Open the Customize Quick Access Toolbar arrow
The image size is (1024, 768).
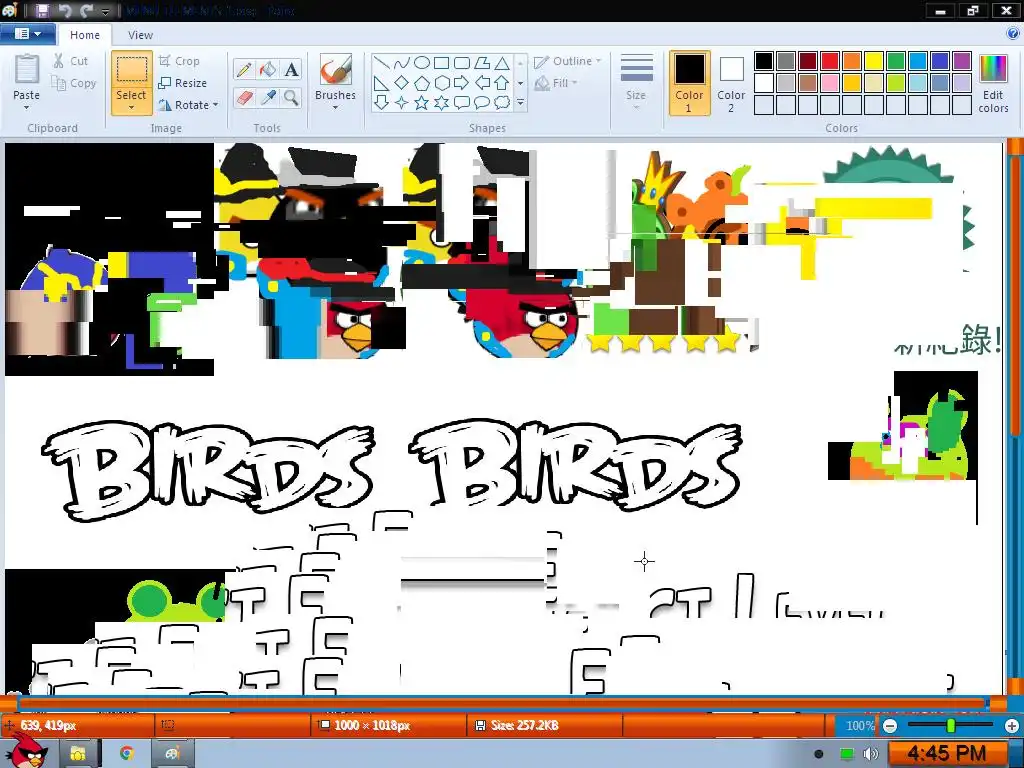[105, 11]
